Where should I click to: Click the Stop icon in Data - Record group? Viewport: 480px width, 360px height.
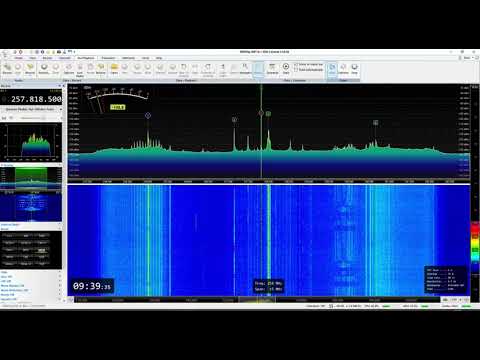tap(56, 69)
